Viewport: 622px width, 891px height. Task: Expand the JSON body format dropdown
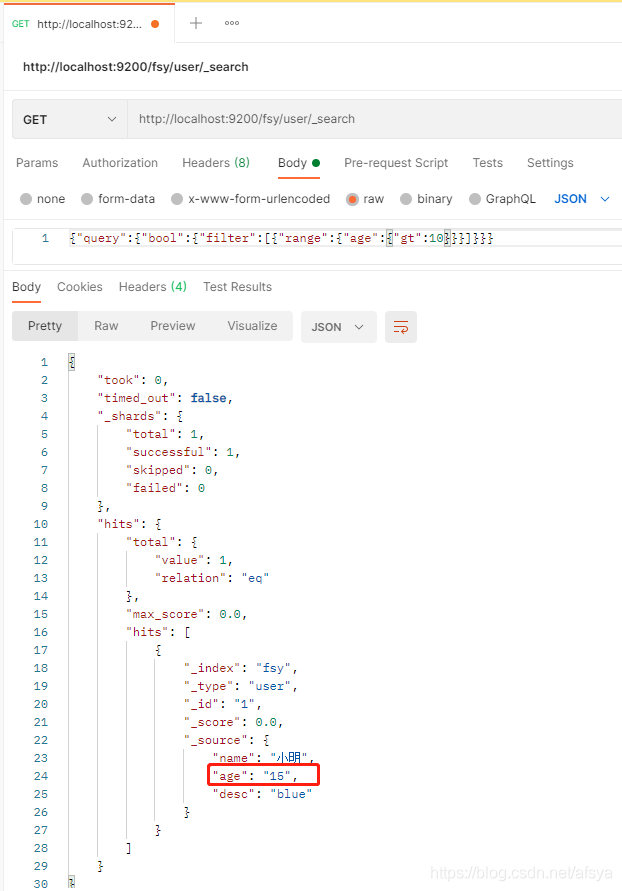coord(582,199)
